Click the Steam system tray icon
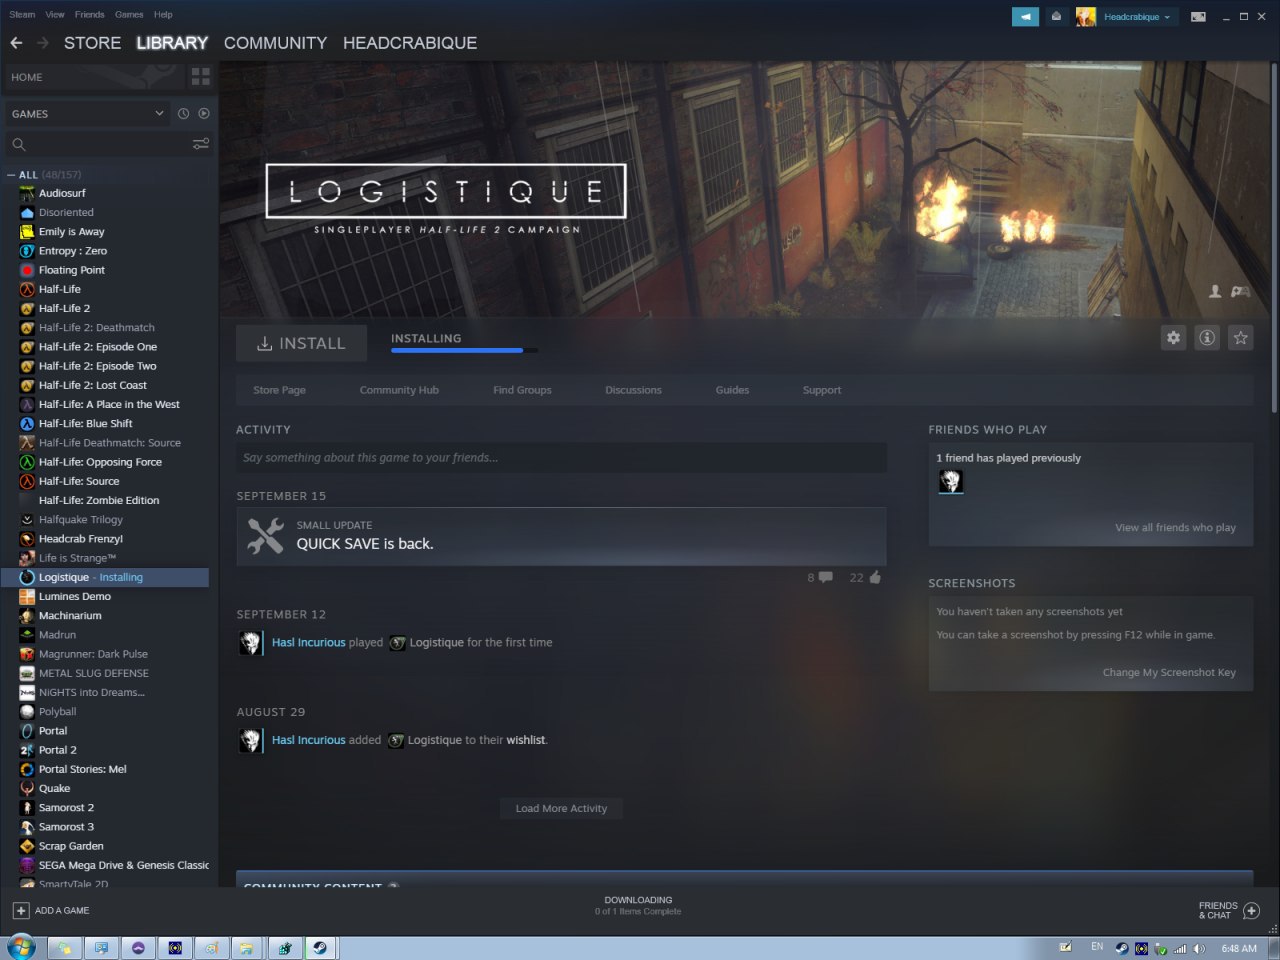 click(x=1122, y=948)
